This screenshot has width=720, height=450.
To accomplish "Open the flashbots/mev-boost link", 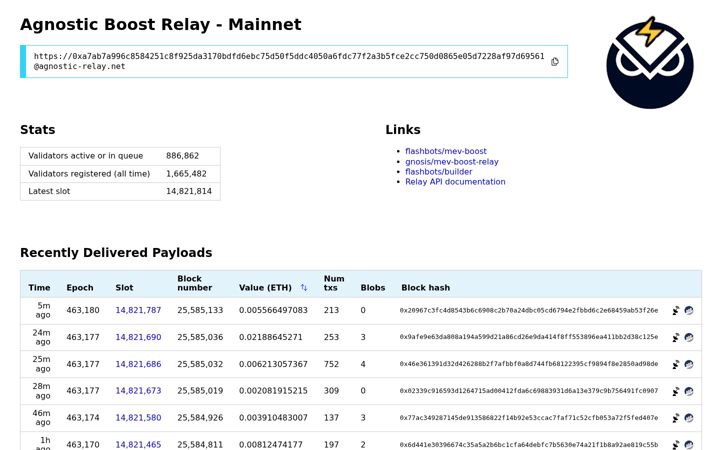I will [x=445, y=151].
